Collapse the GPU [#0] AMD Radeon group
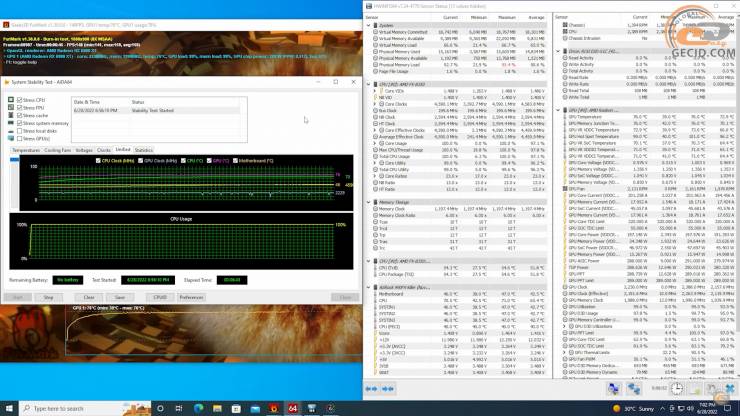 point(558,110)
